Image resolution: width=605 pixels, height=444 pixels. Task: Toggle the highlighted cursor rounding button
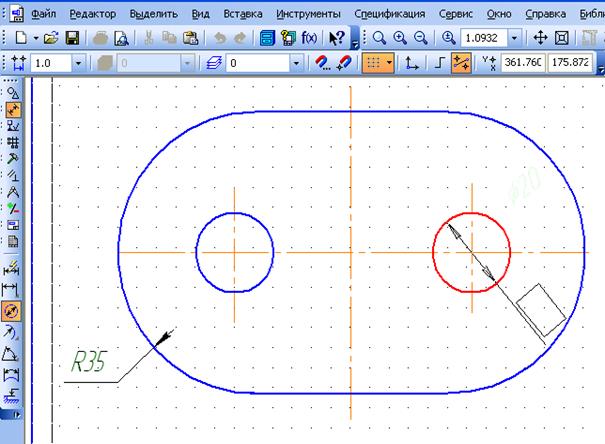[x=462, y=63]
